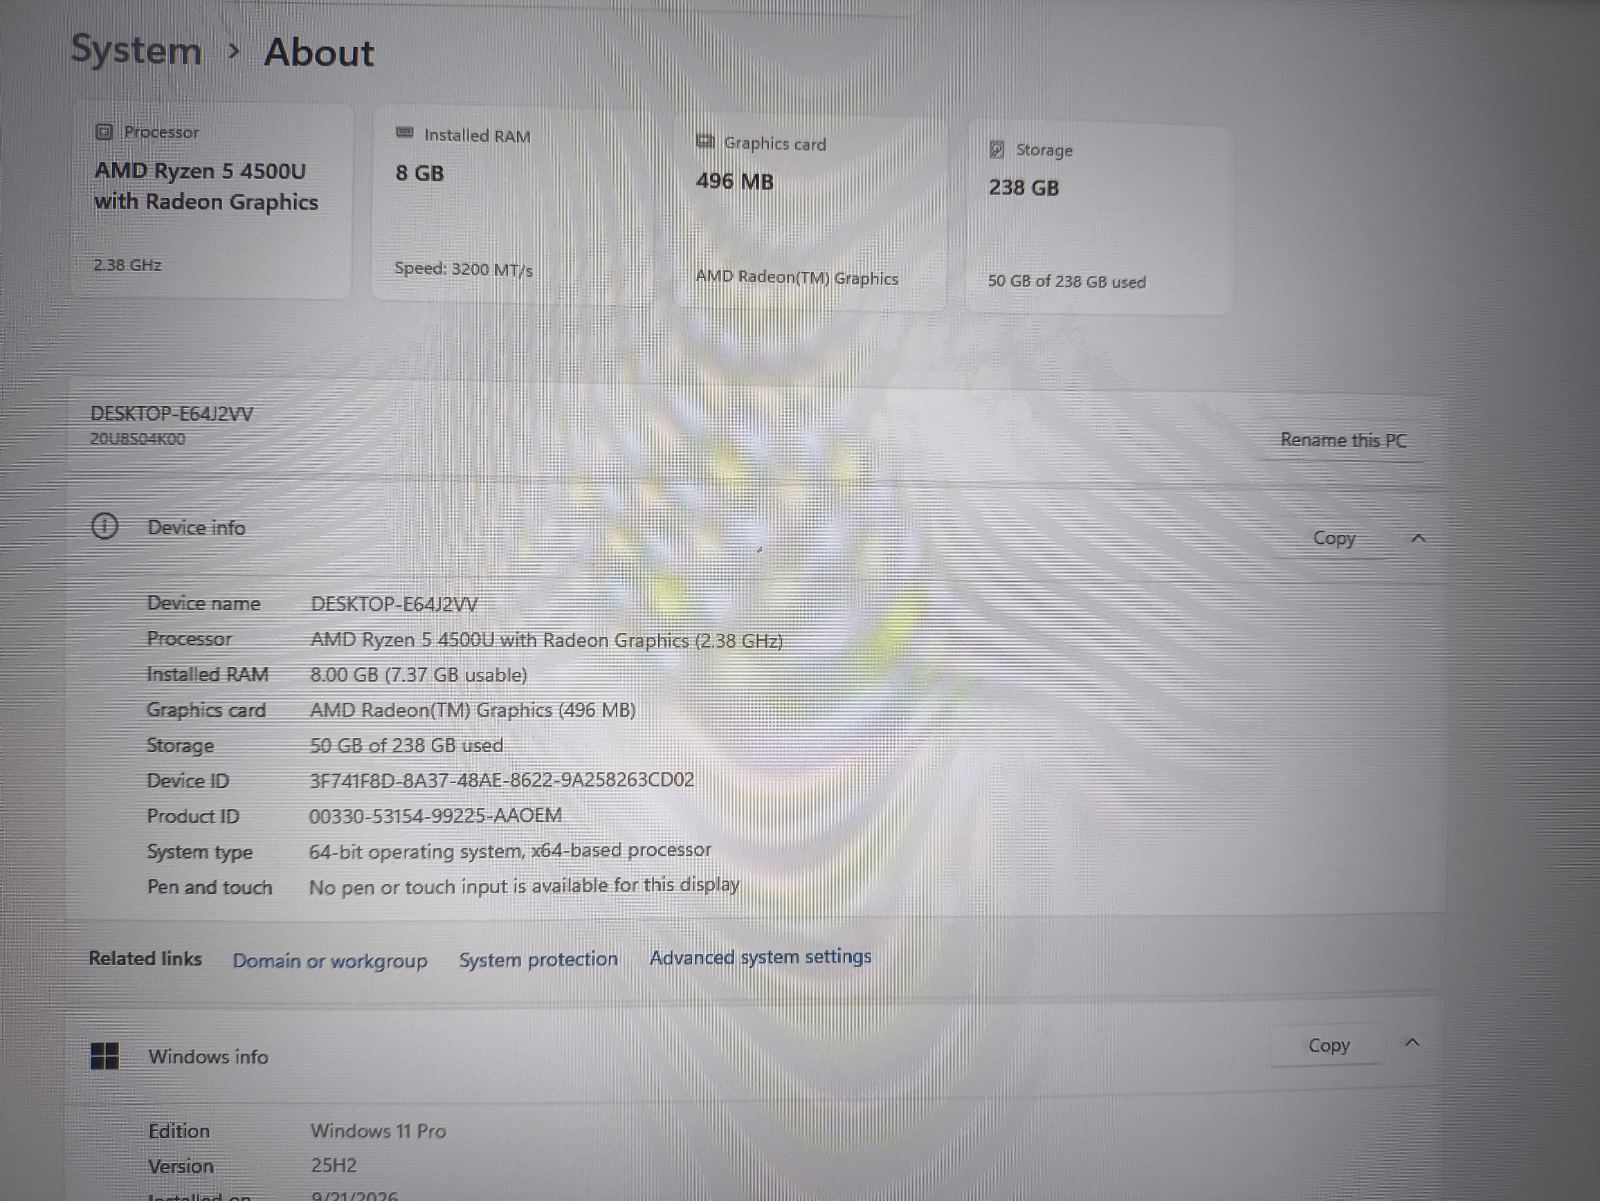This screenshot has height=1201, width=1600.
Task: Copy the Device info details
Action: pyautogui.click(x=1334, y=538)
